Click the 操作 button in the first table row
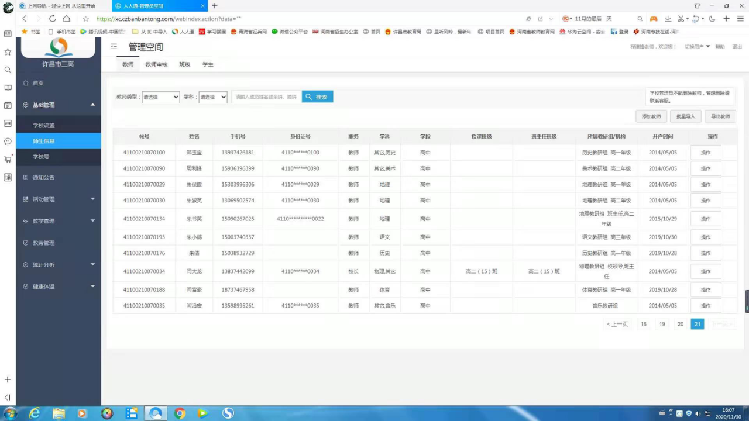The width and height of the screenshot is (750, 422). [x=705, y=151]
